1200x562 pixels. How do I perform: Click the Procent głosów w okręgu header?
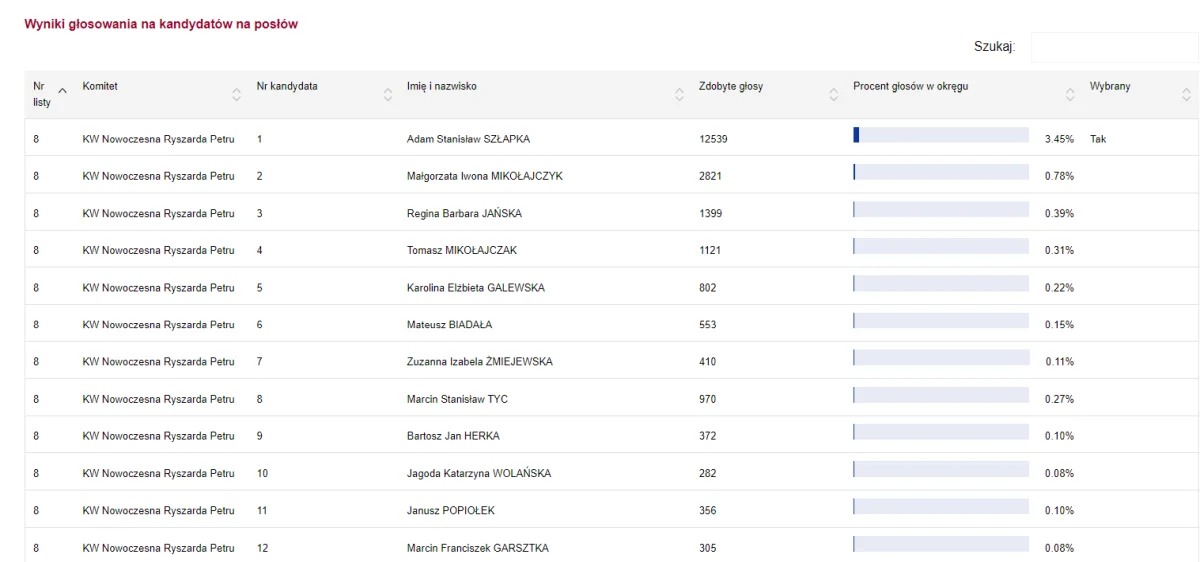(910, 86)
